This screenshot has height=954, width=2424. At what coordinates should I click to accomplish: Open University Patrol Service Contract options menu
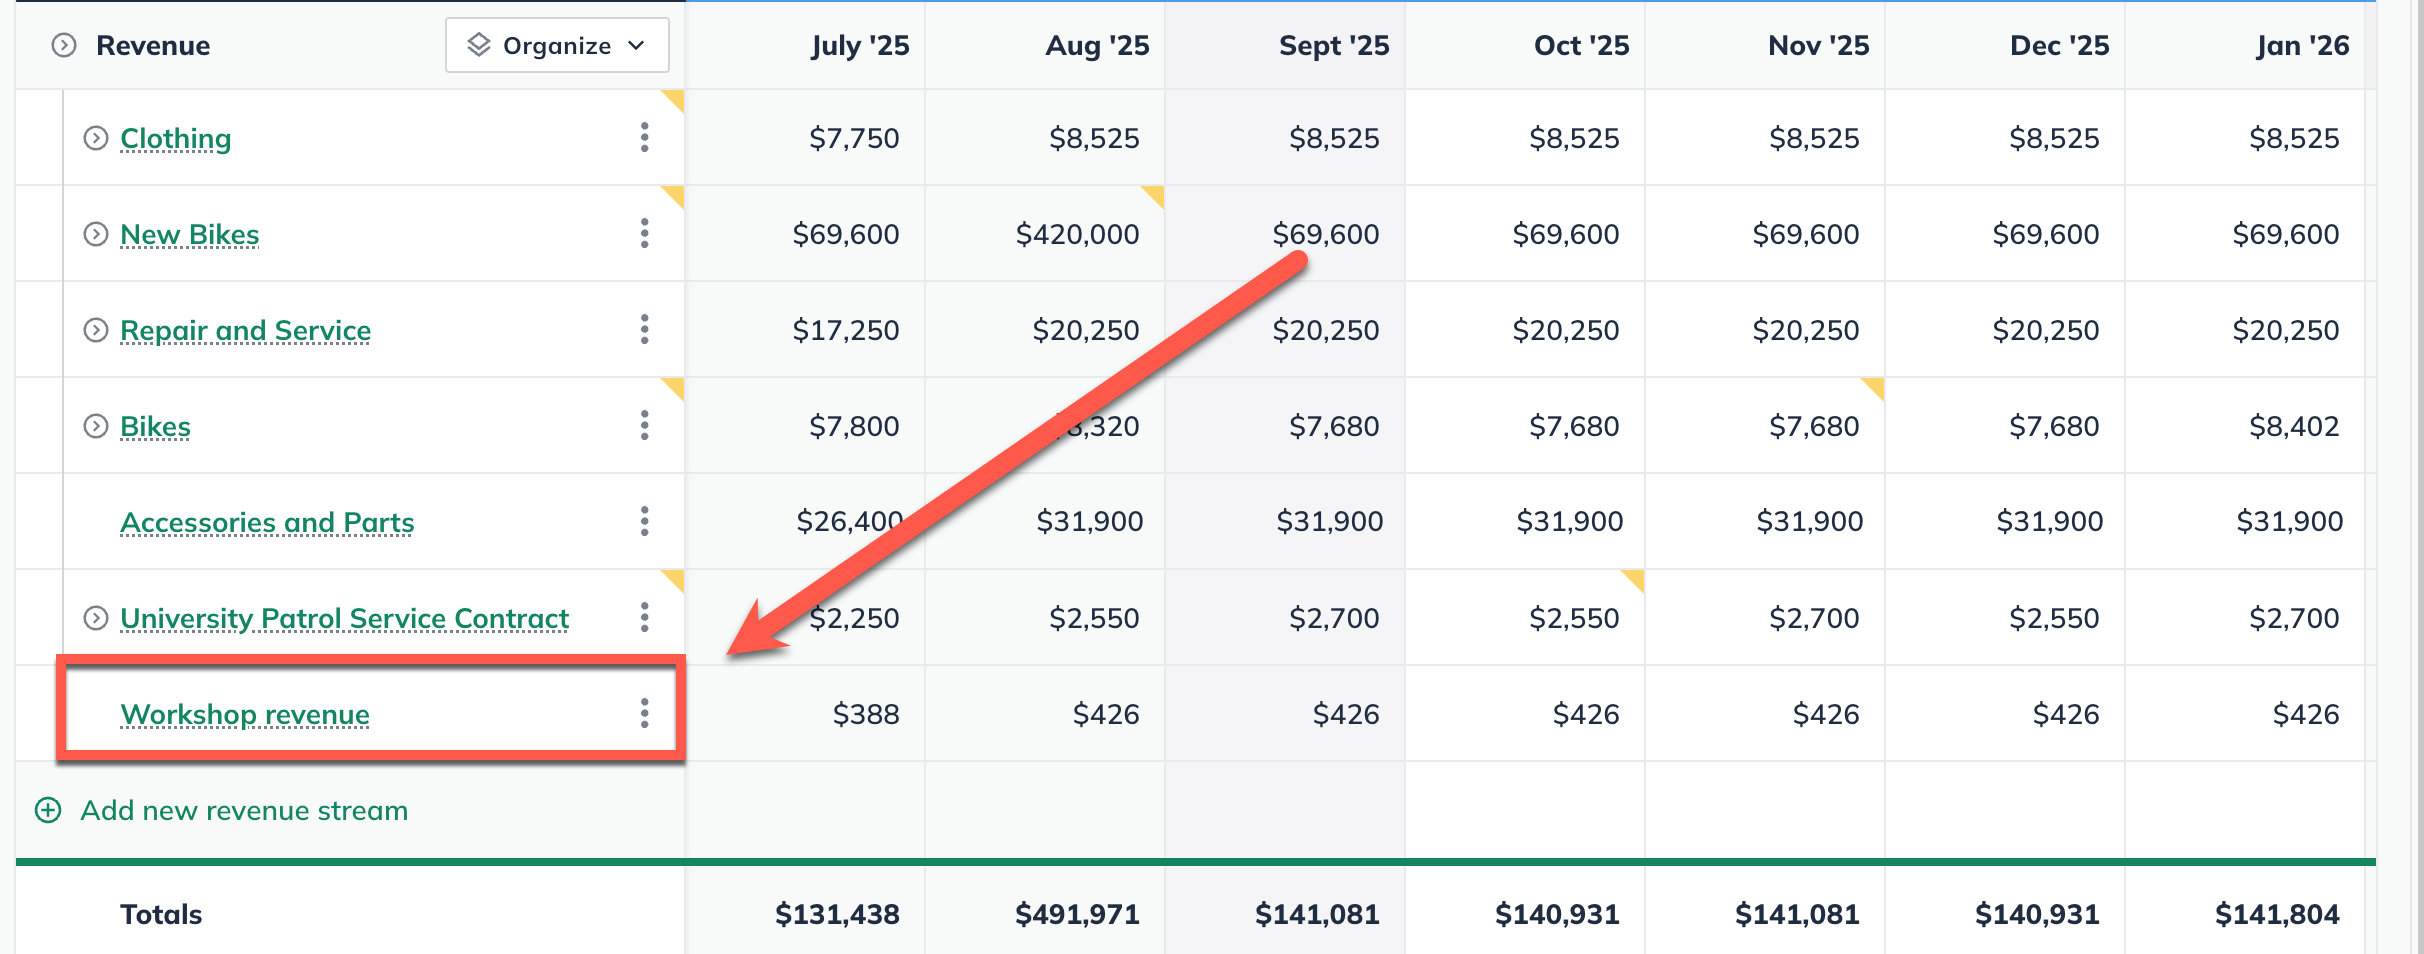644,617
